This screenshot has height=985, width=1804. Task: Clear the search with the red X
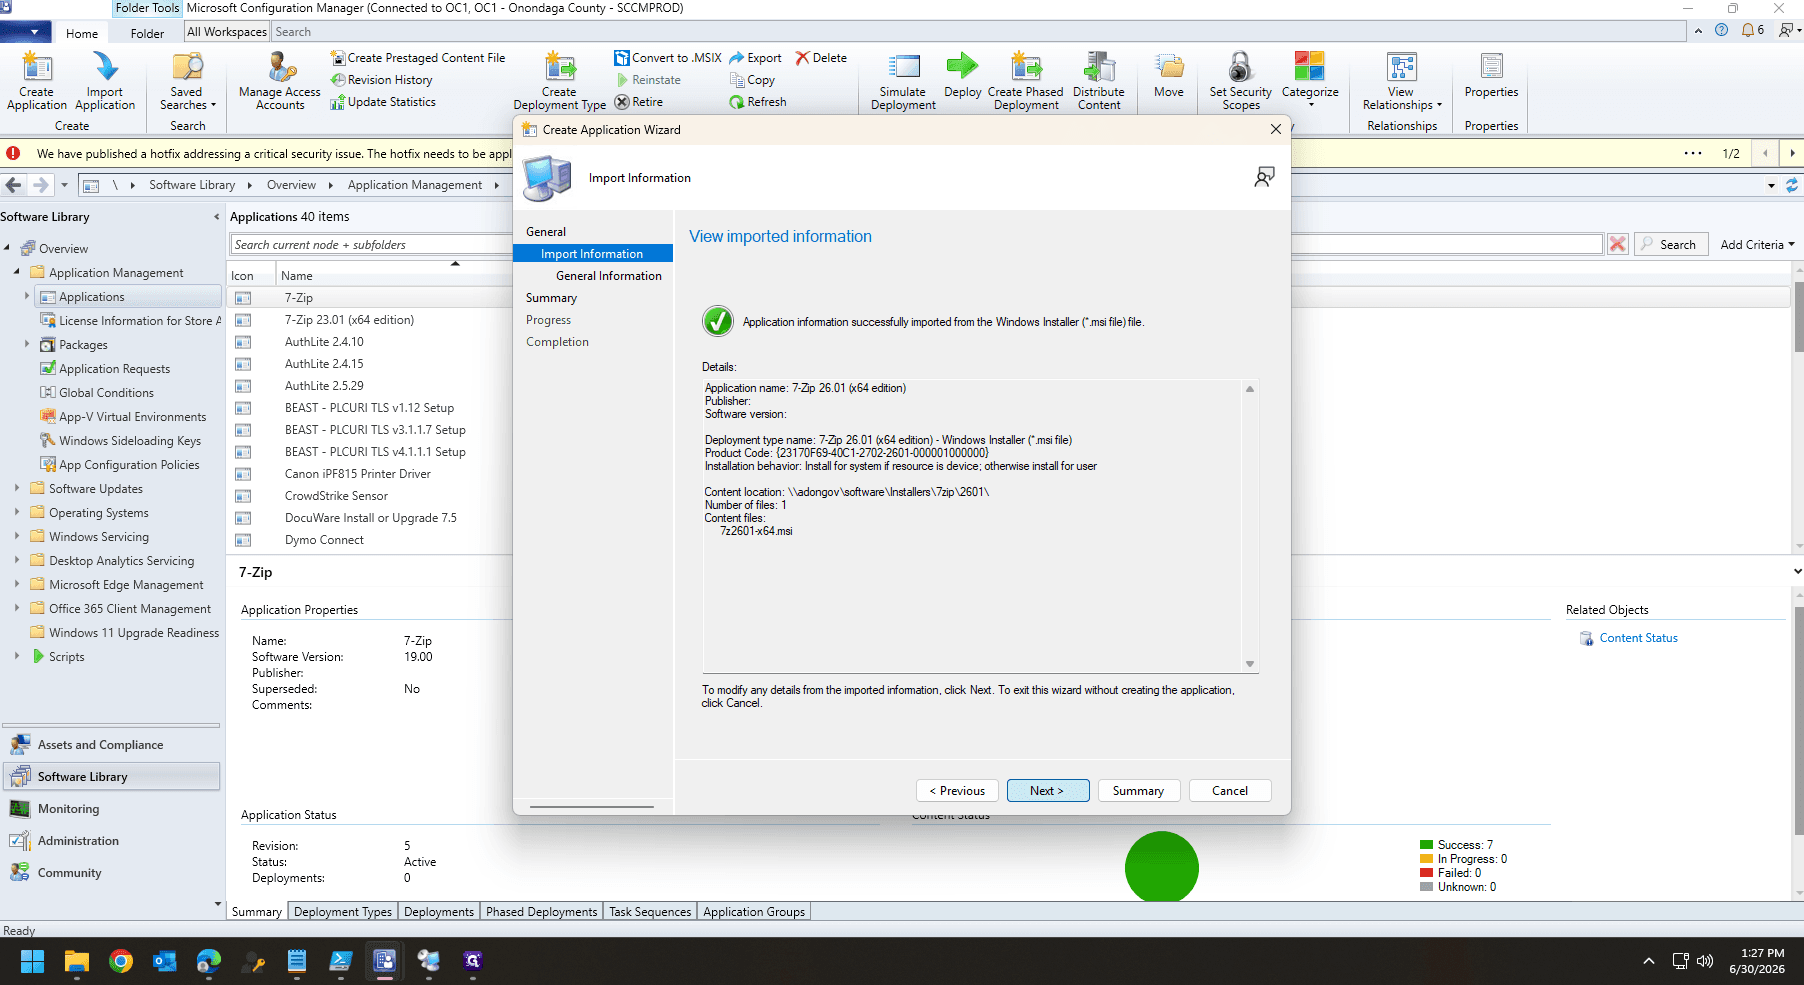[1617, 245]
